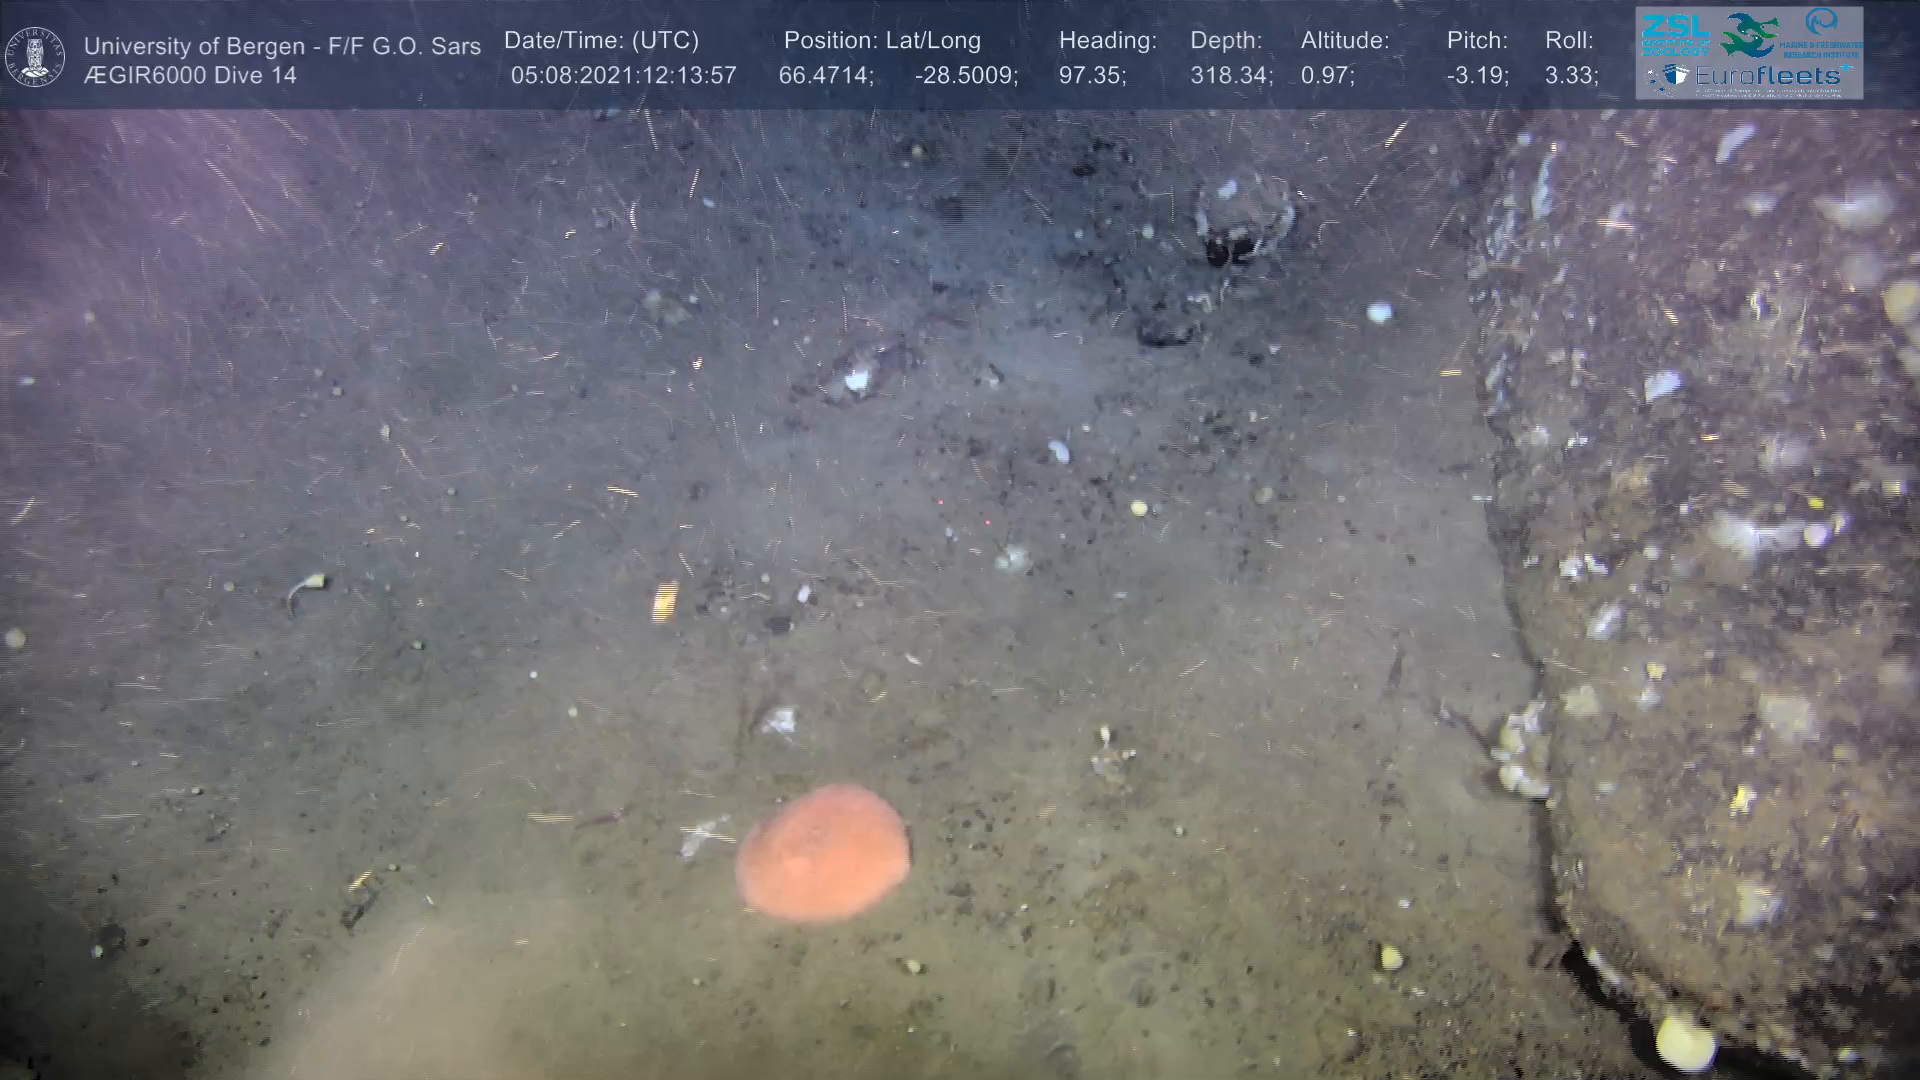
Task: Click the longitude value -28.5009
Action: coord(963,76)
